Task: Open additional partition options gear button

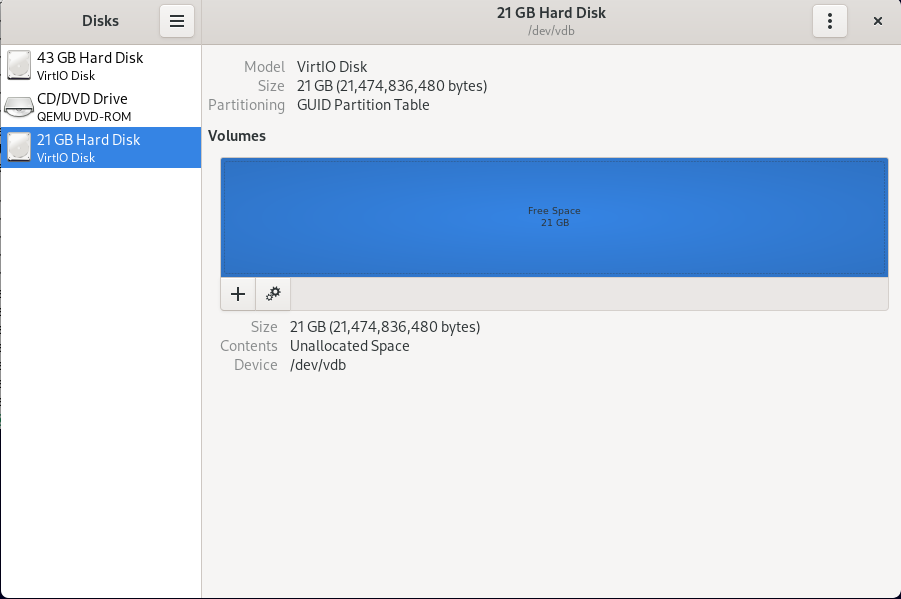Action: 273,294
